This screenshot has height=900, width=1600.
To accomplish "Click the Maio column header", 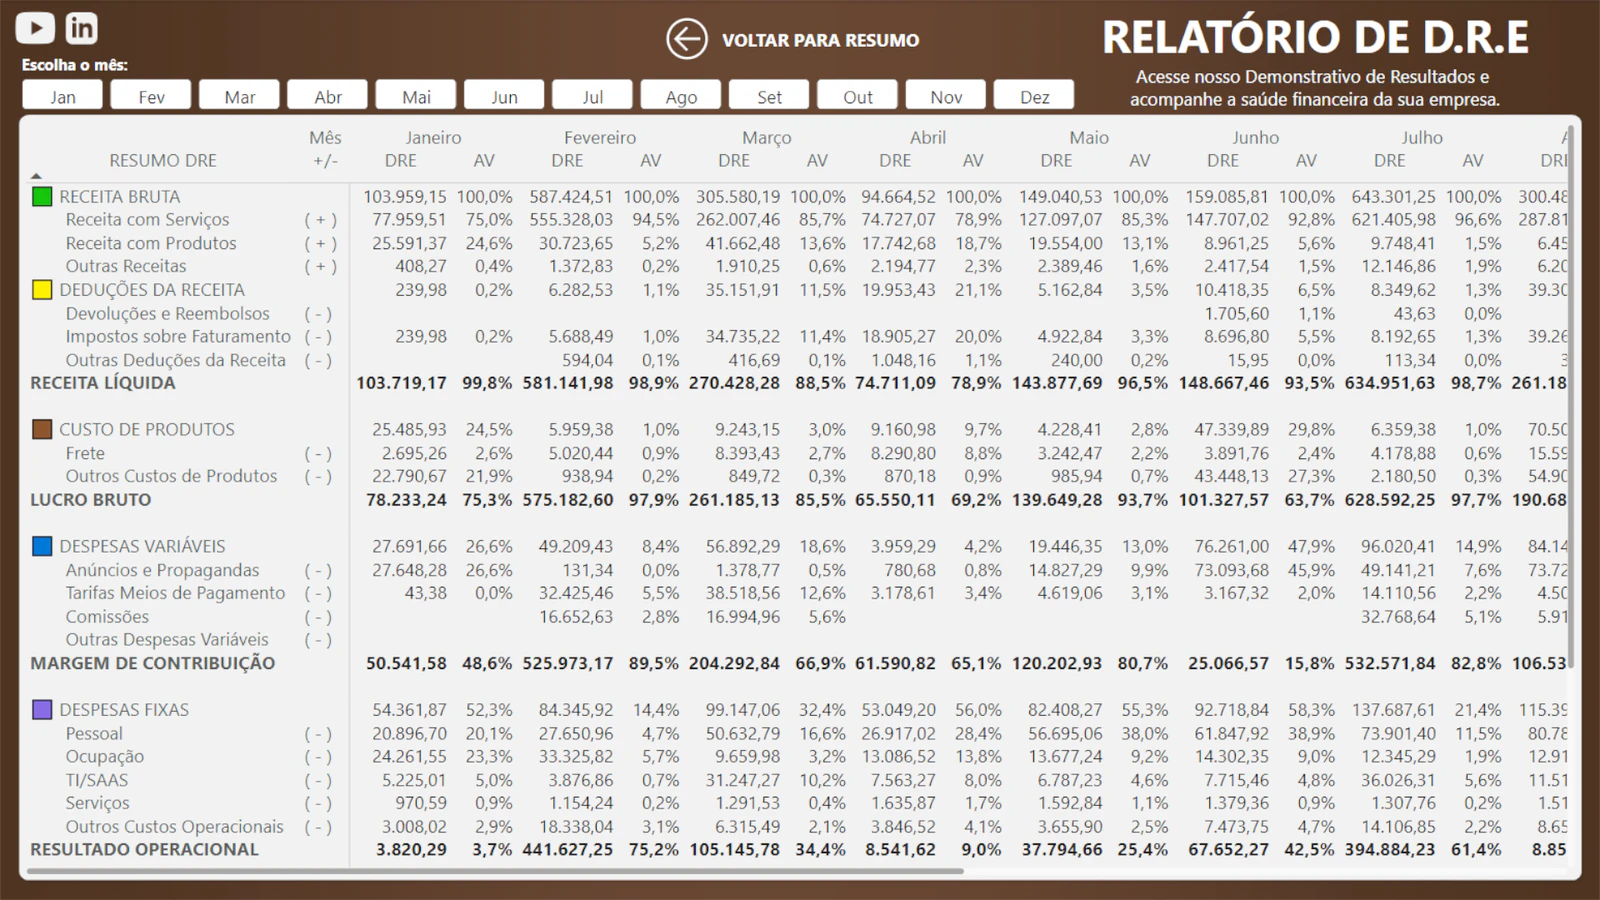I will 1089,138.
